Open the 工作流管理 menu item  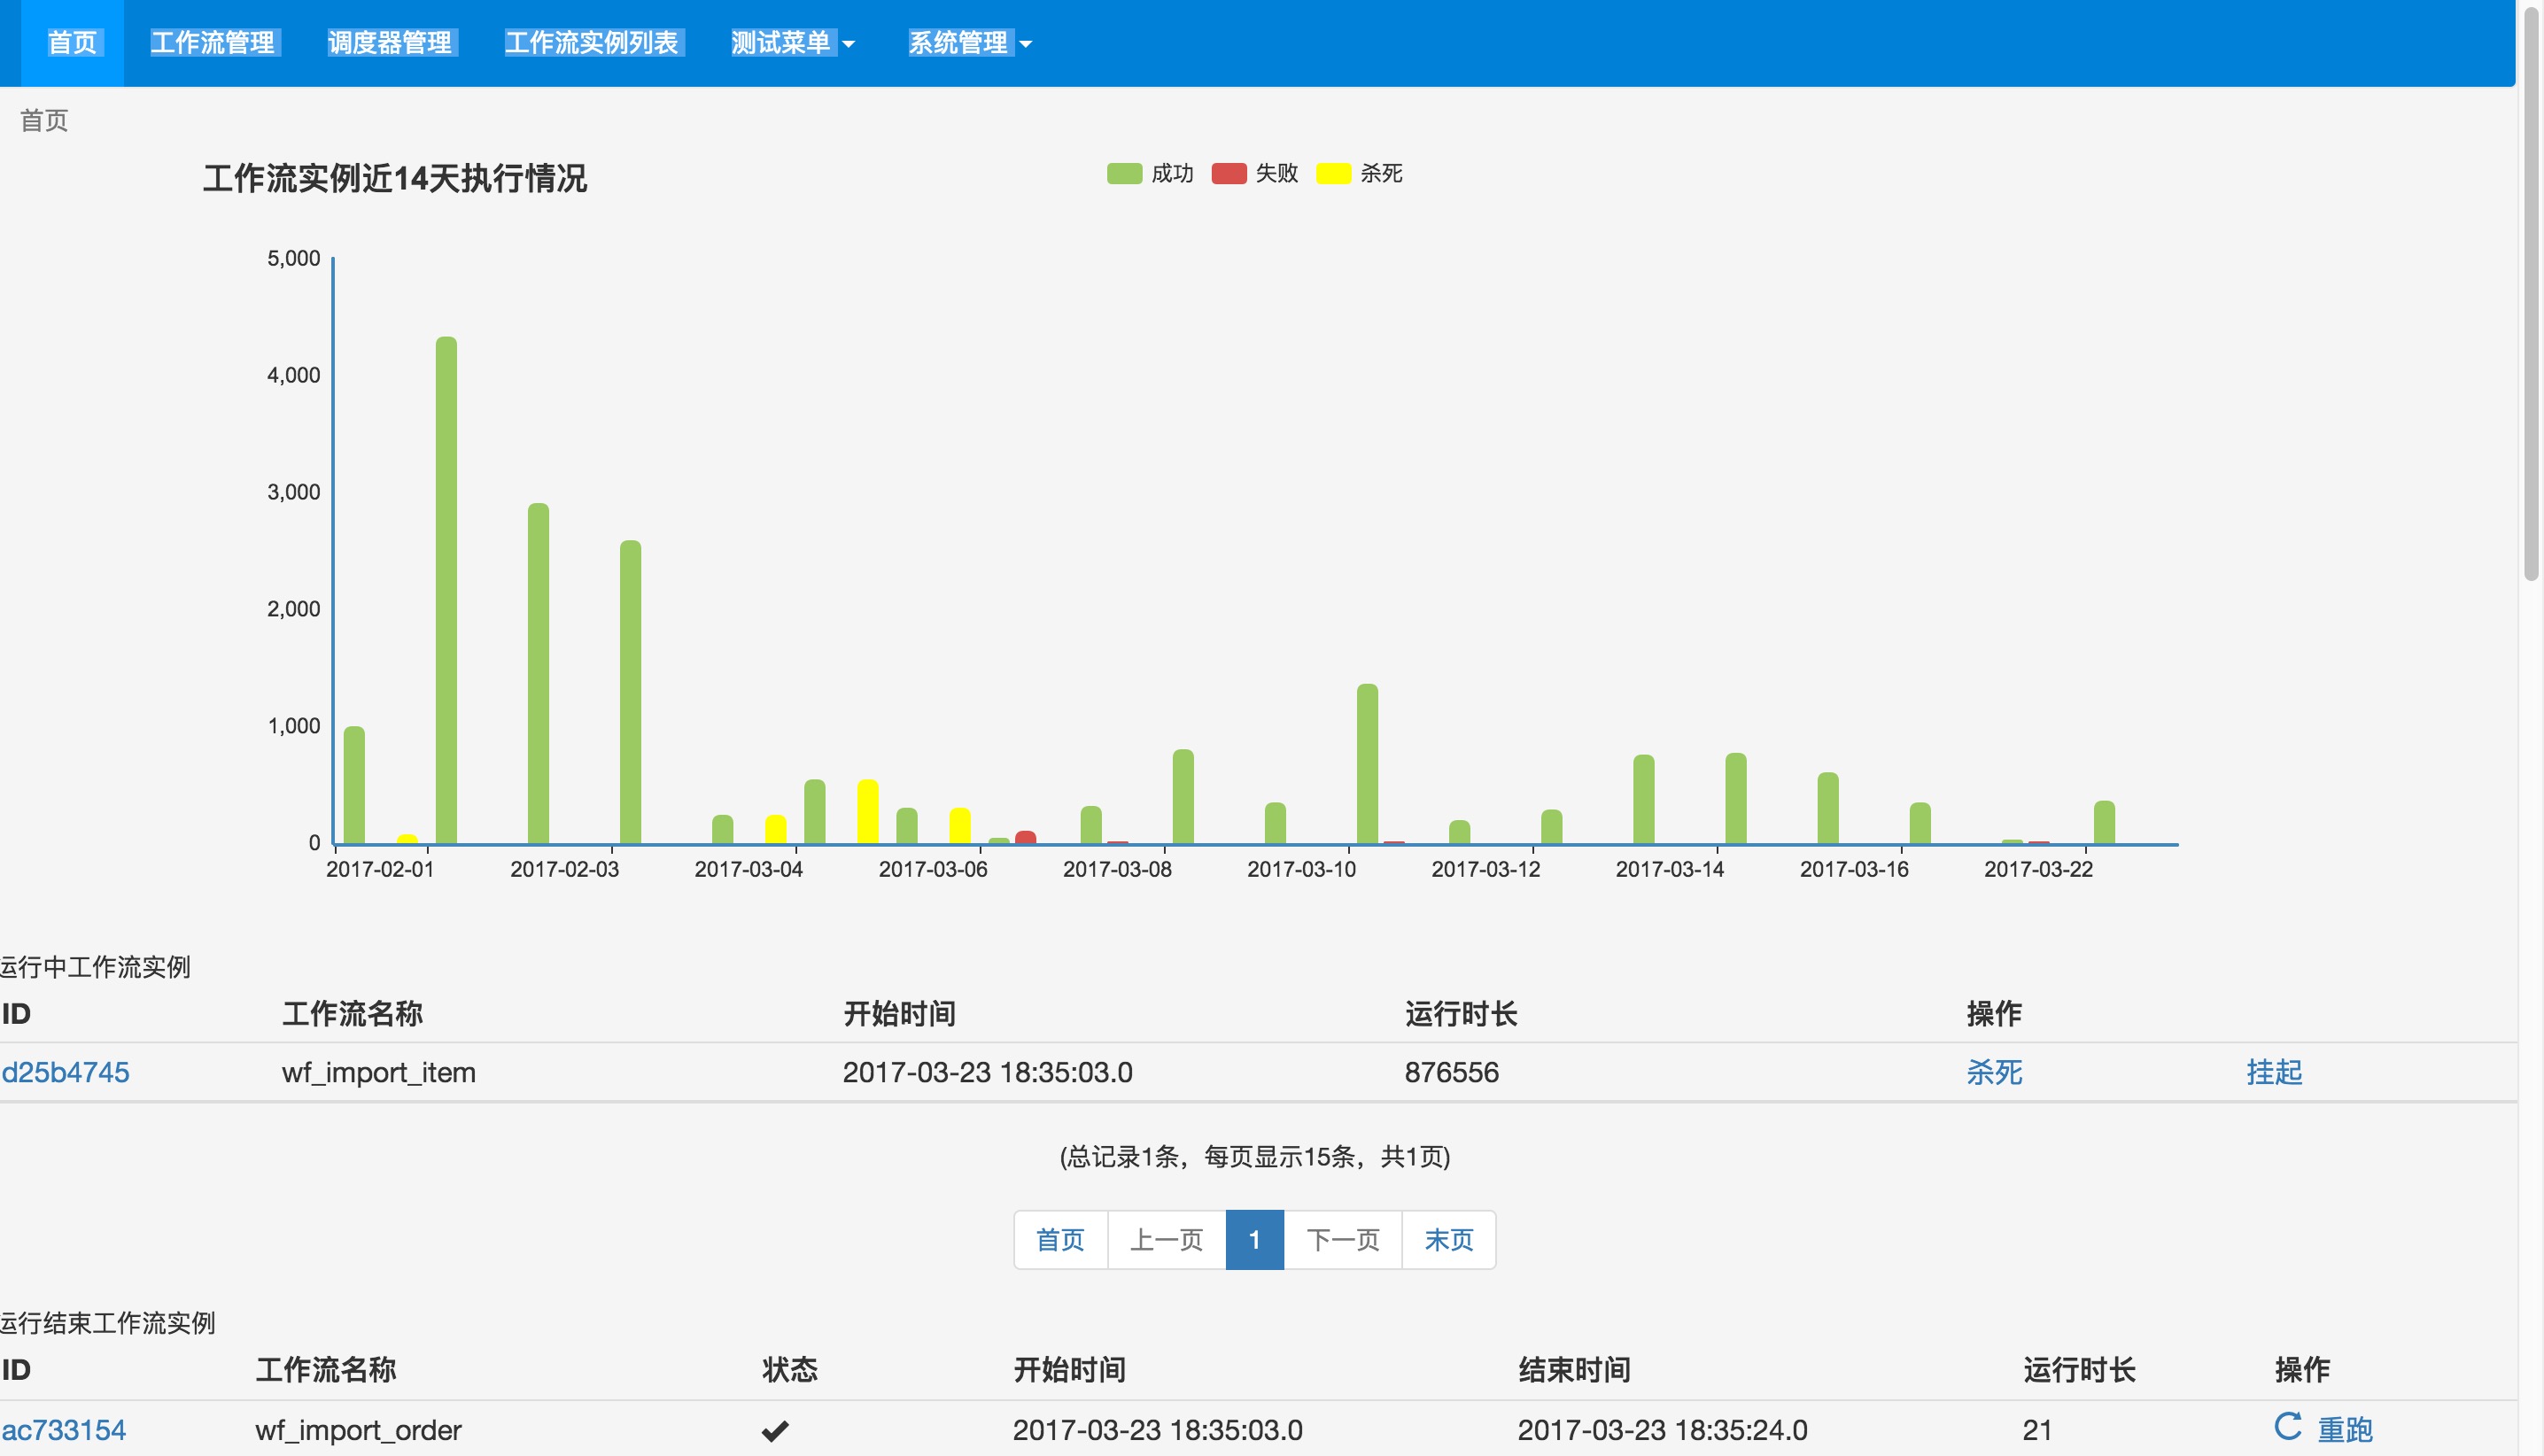tap(213, 43)
